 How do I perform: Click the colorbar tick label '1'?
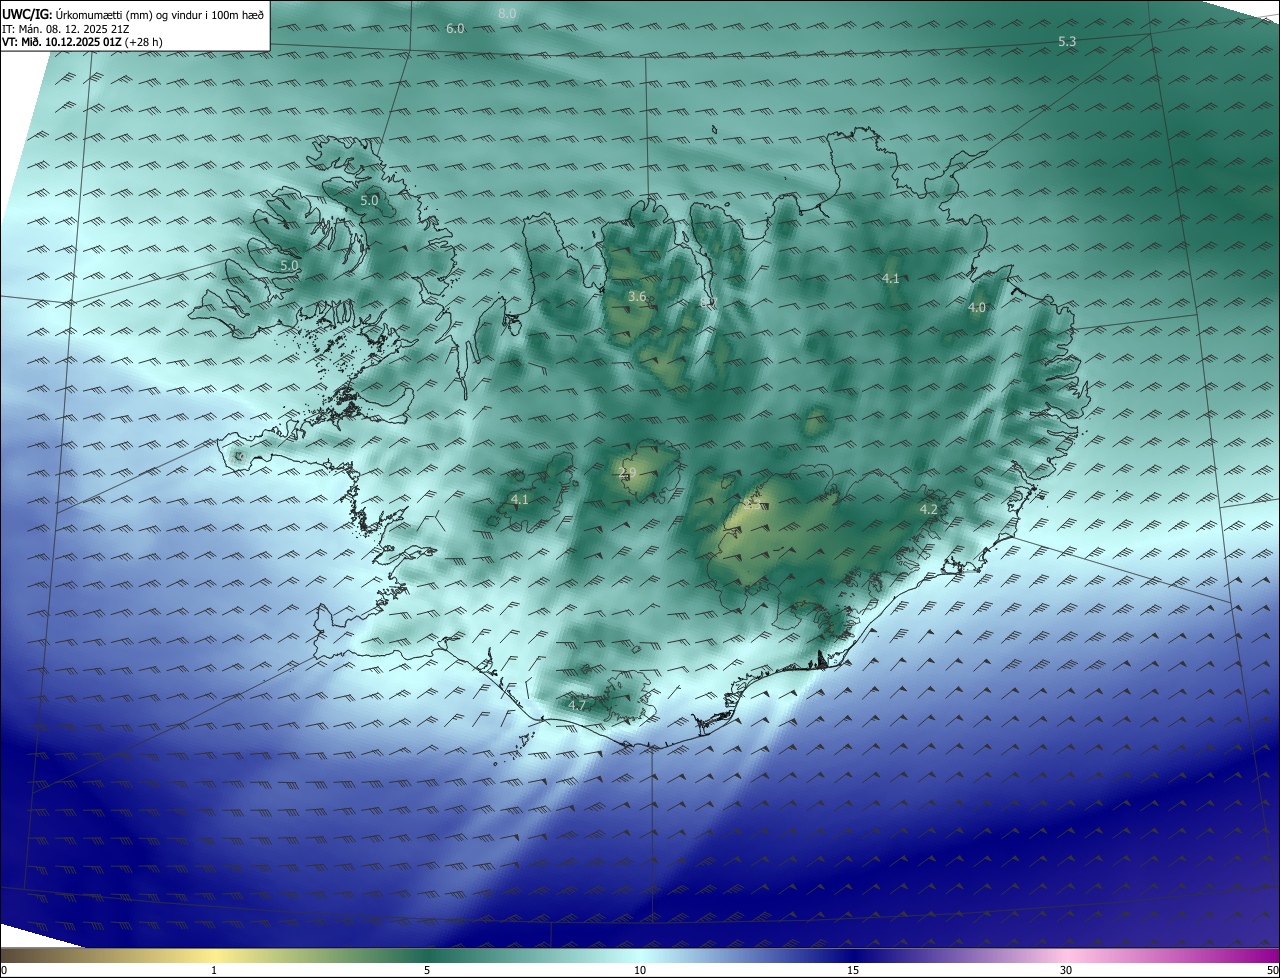[214, 971]
